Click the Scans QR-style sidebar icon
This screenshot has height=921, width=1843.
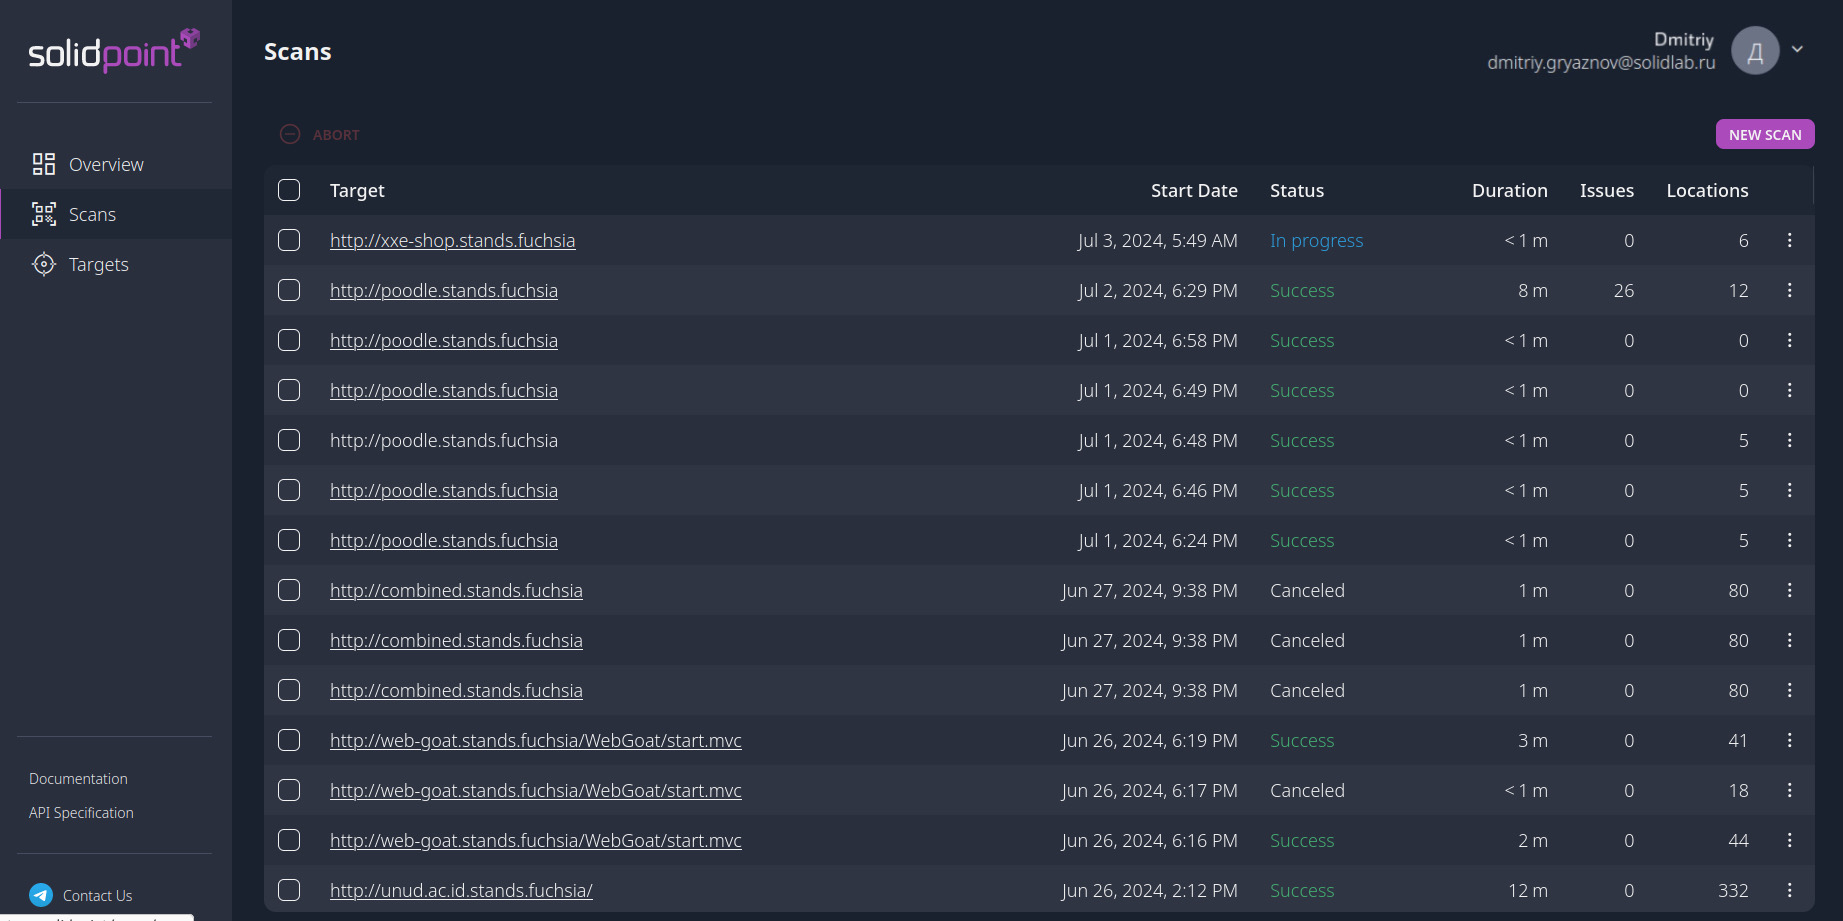coord(43,213)
